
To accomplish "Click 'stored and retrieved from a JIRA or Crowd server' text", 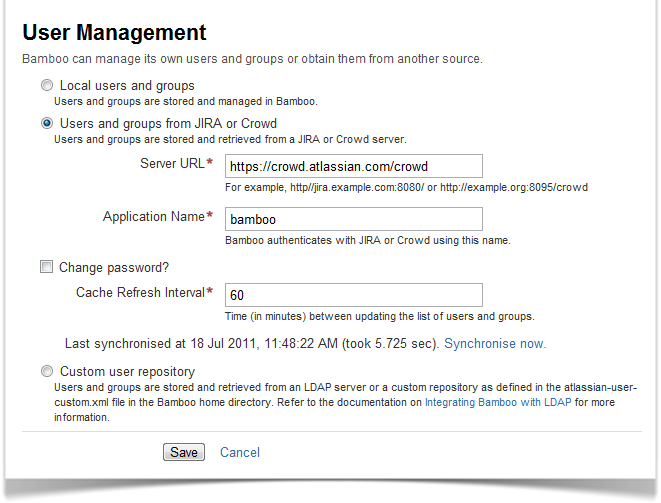I will (230, 140).
